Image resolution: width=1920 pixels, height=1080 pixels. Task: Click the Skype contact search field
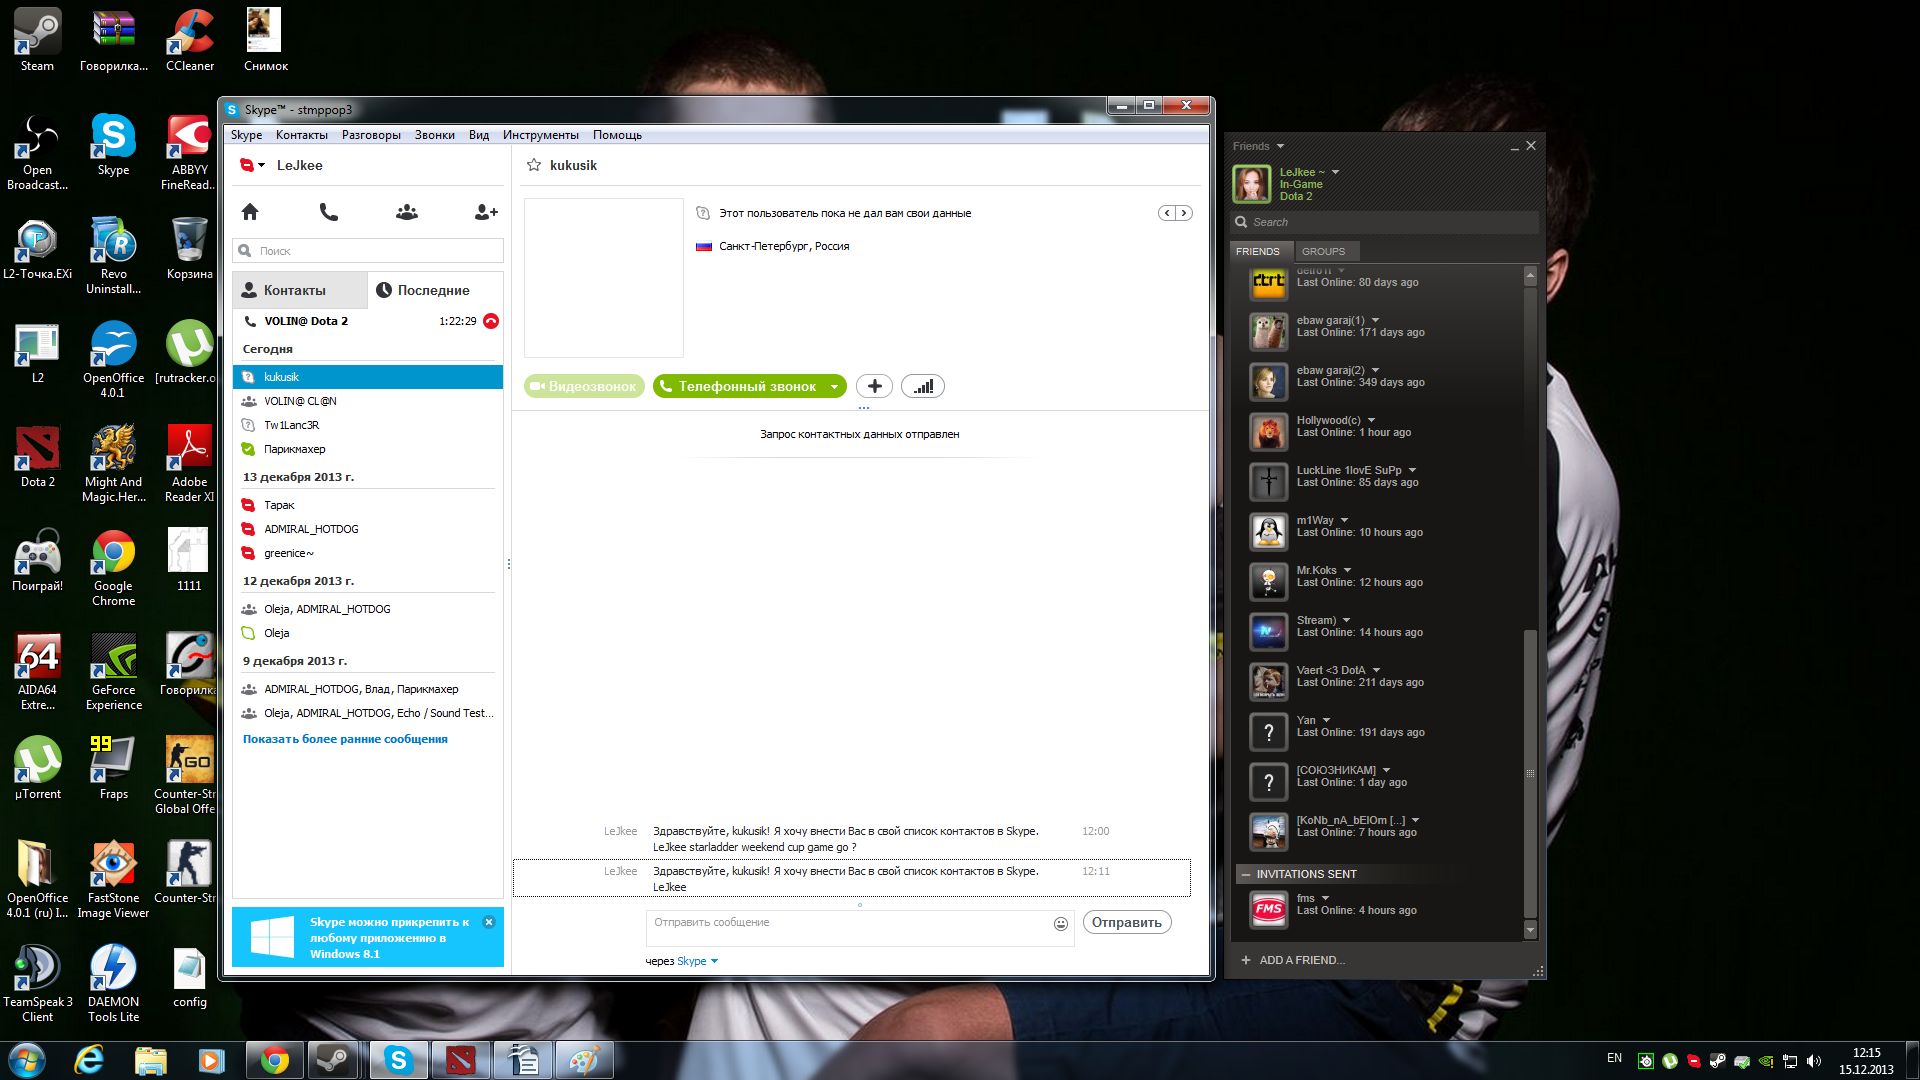coord(368,251)
